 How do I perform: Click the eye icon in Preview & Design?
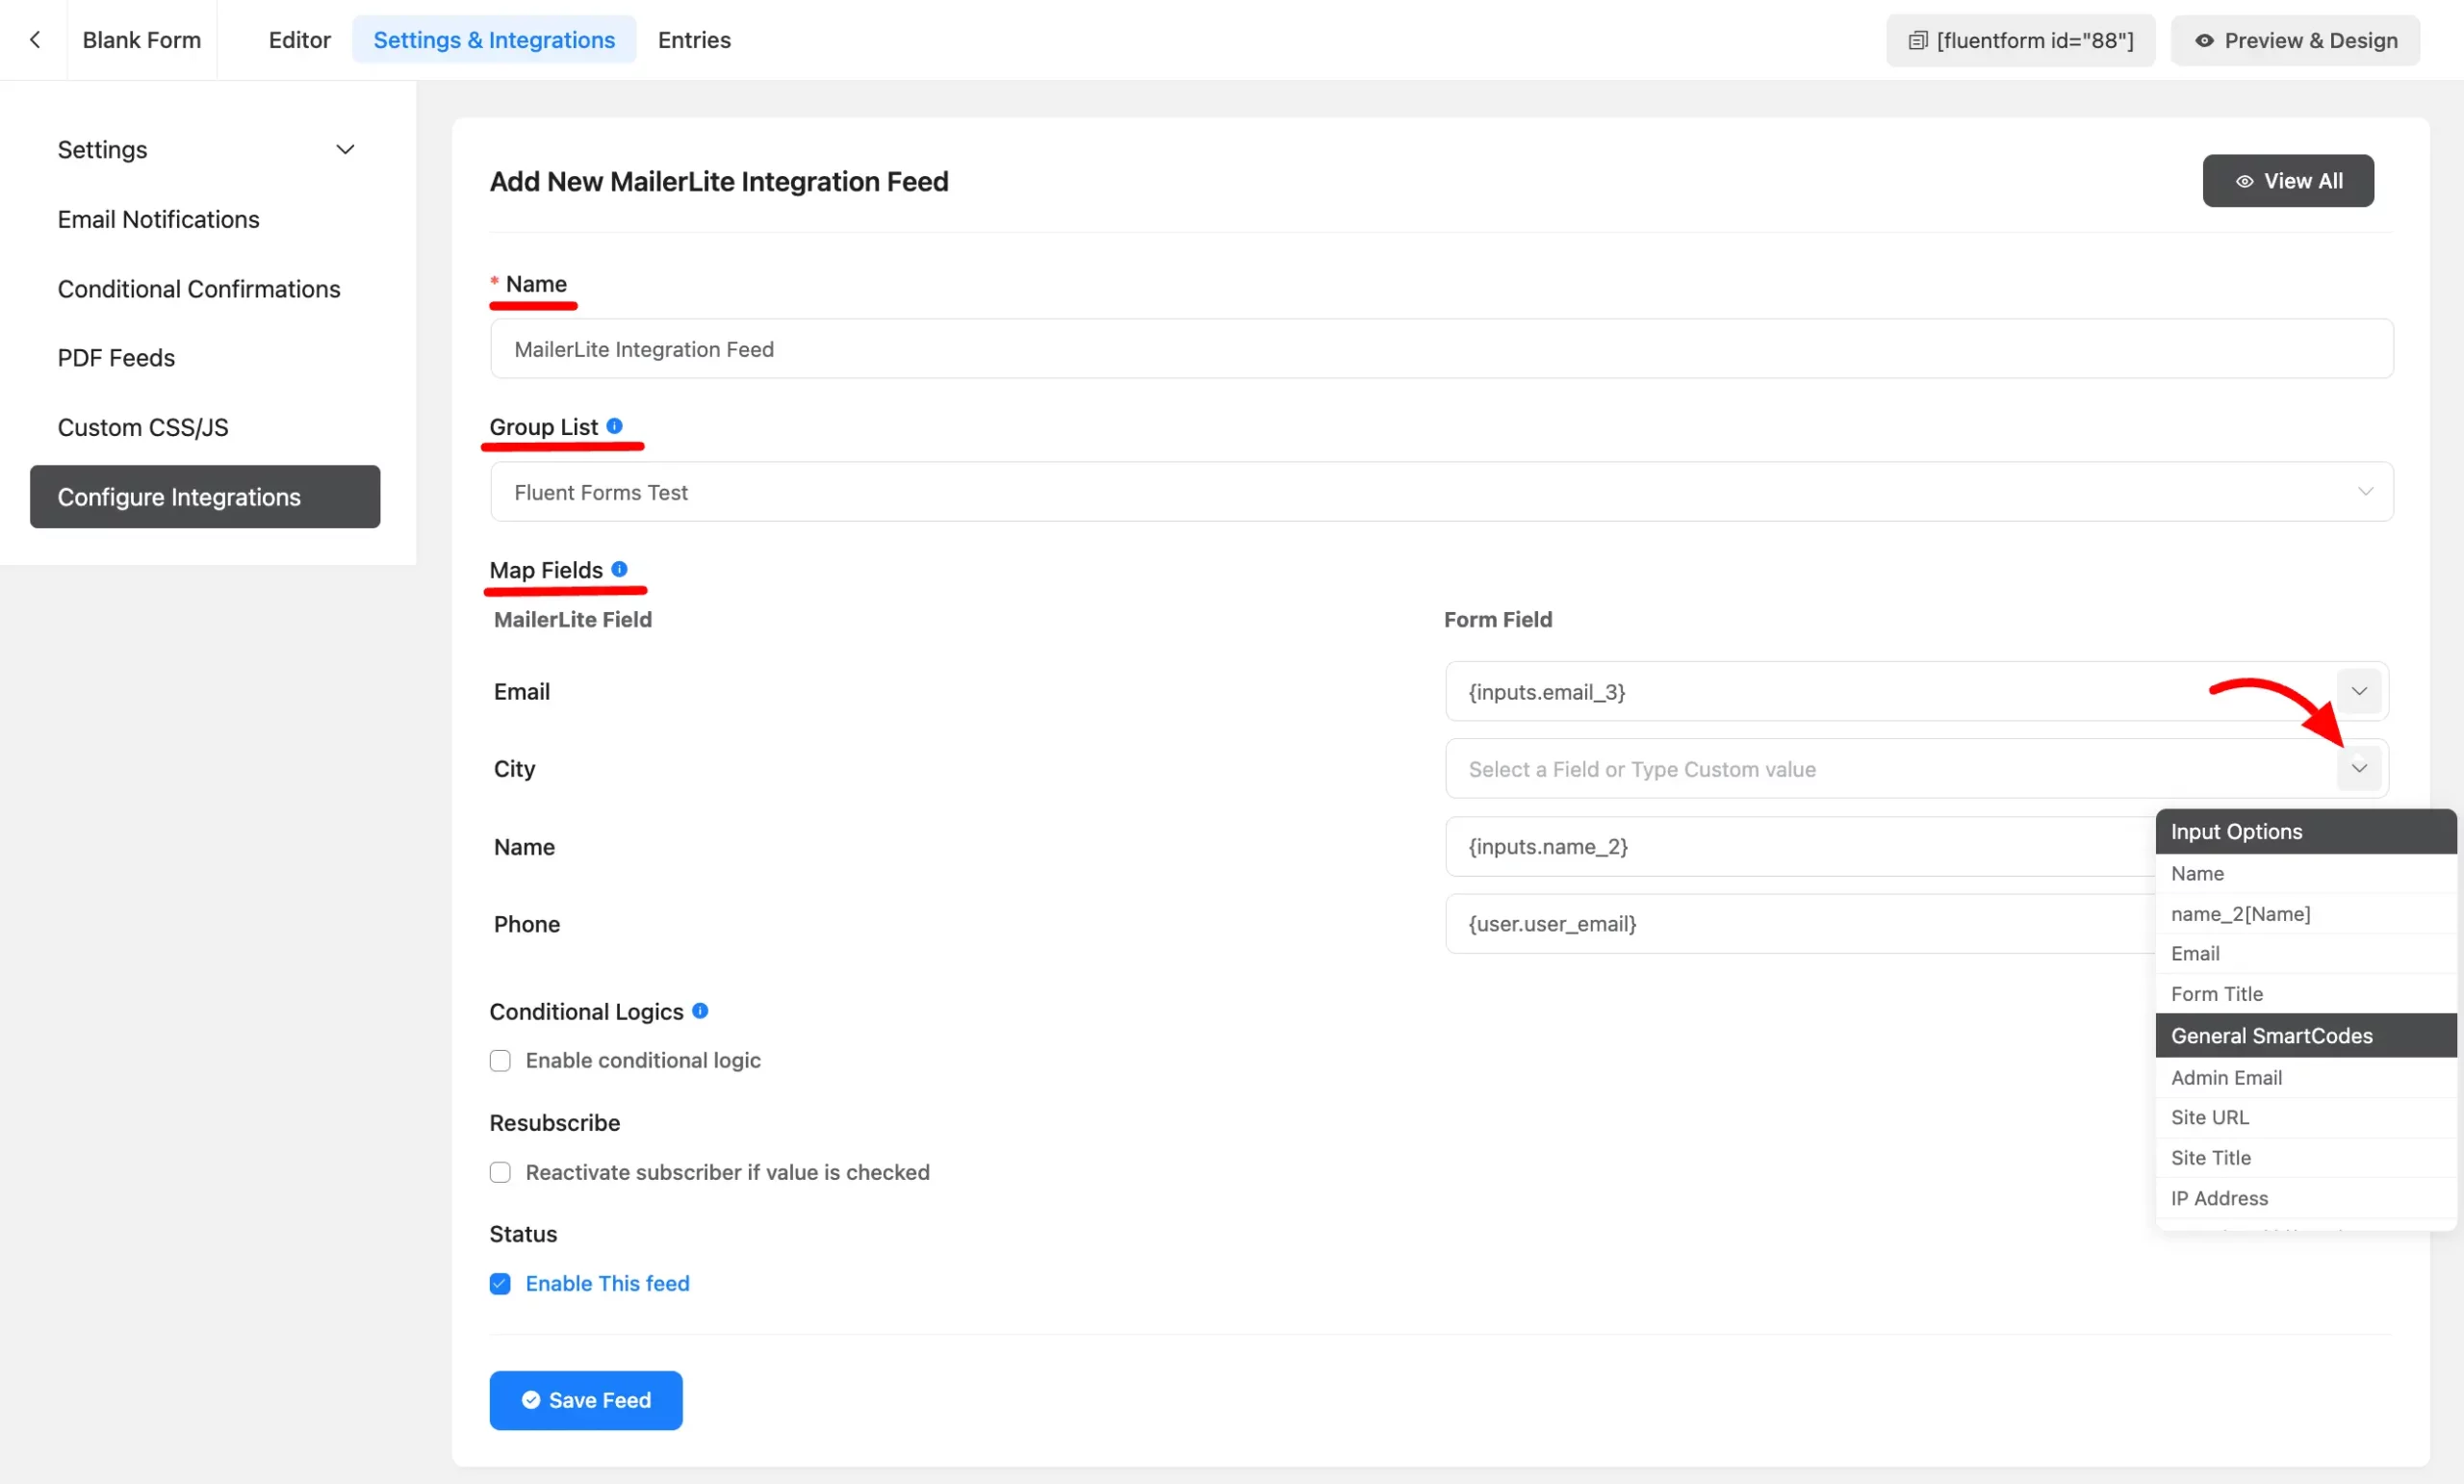(2203, 41)
